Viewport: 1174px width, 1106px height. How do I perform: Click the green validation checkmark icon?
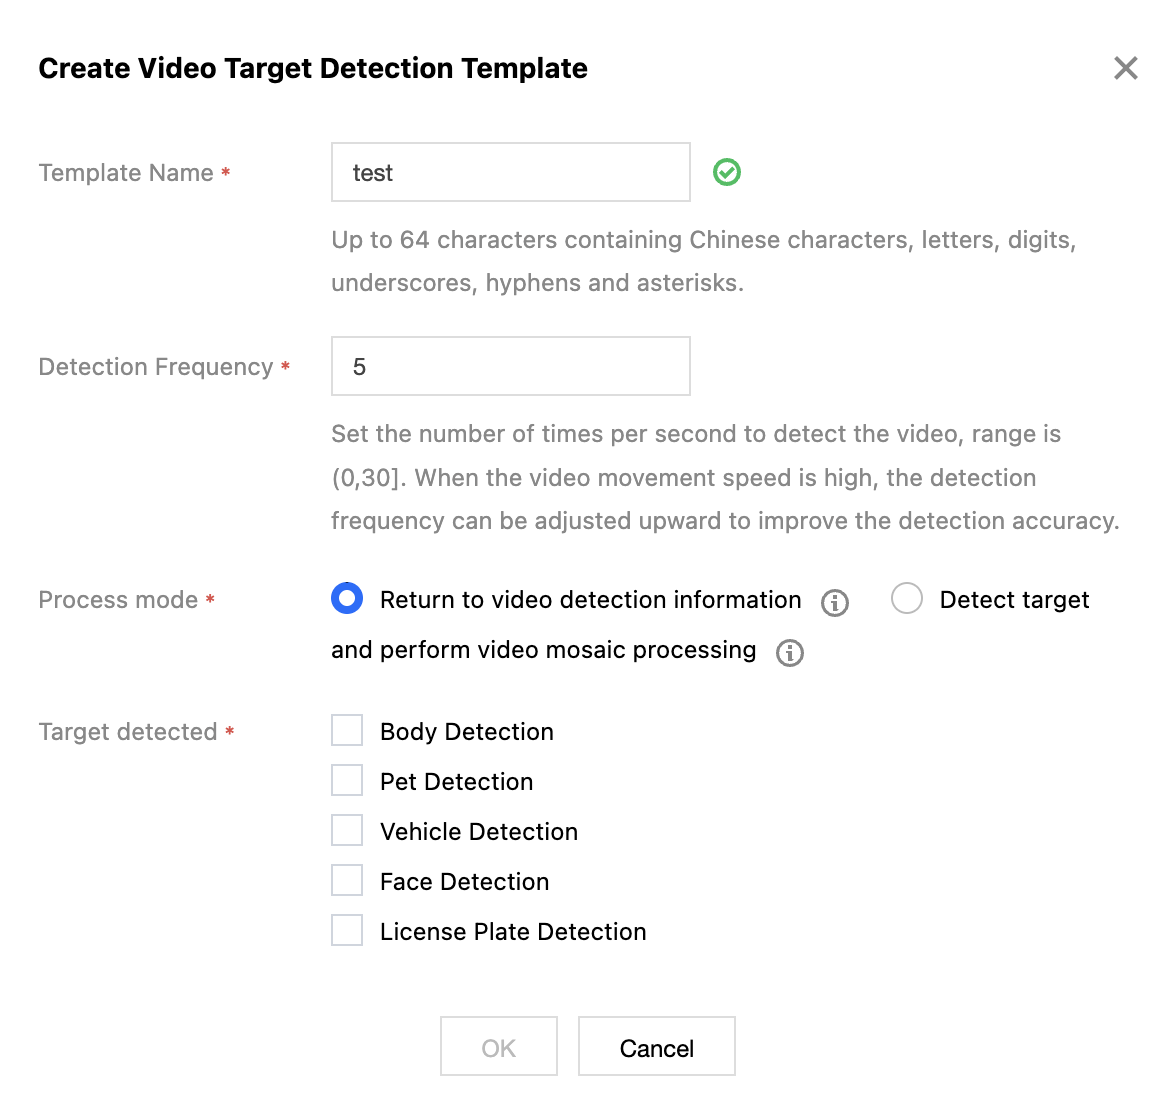coord(727,173)
